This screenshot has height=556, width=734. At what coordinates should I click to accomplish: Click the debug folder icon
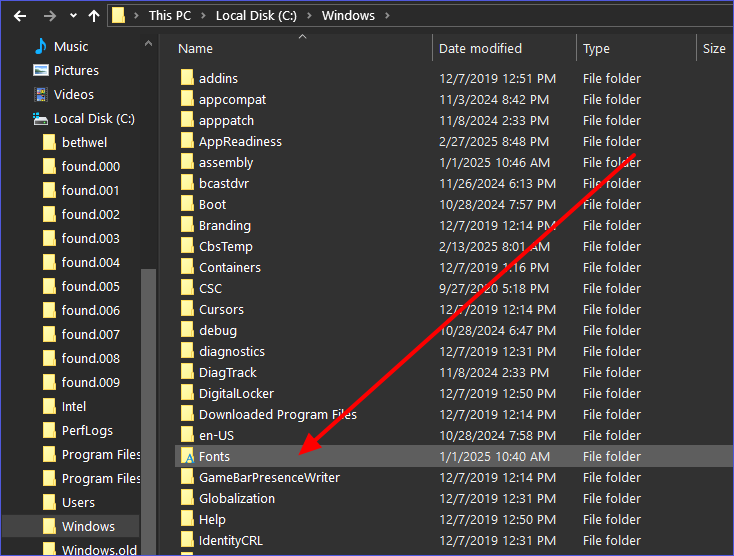(187, 330)
